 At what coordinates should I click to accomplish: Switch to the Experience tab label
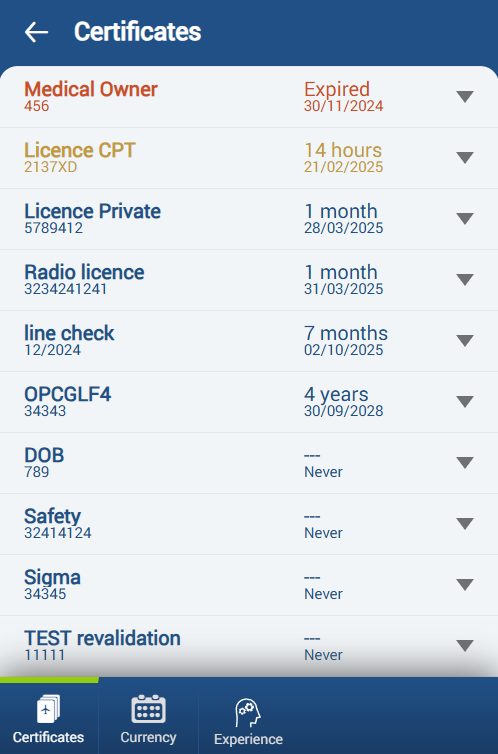249,739
